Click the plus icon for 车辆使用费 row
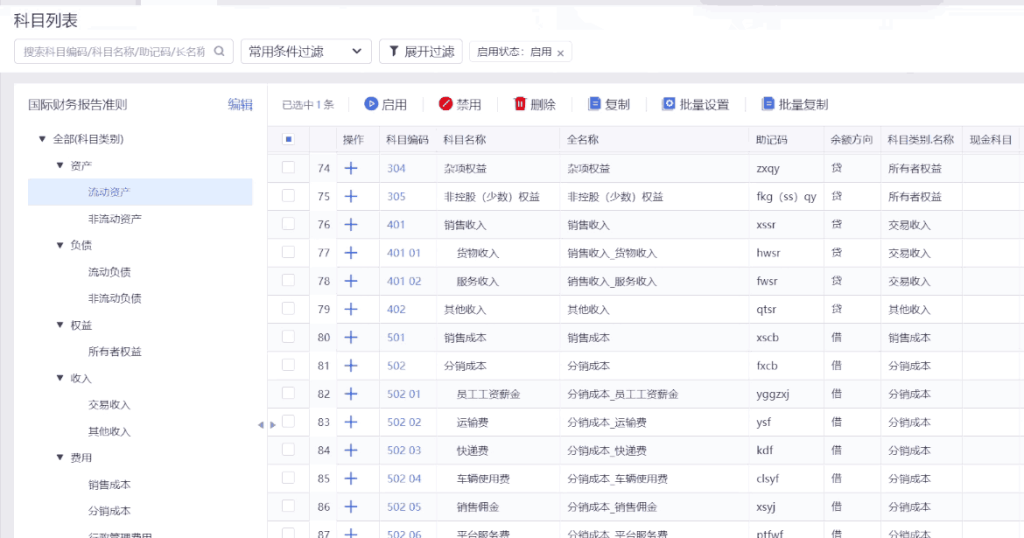The height and width of the screenshot is (538, 1024). point(351,478)
